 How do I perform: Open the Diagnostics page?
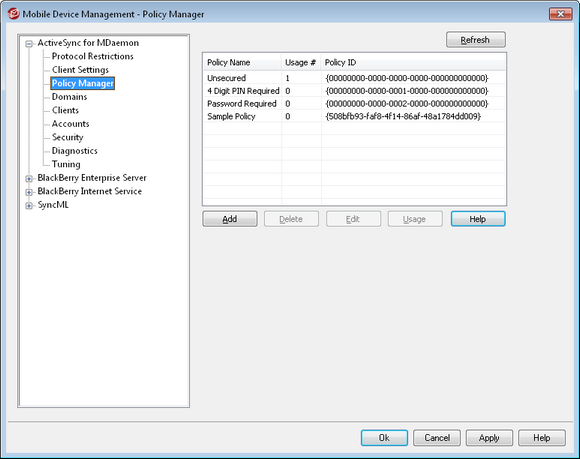(x=74, y=151)
